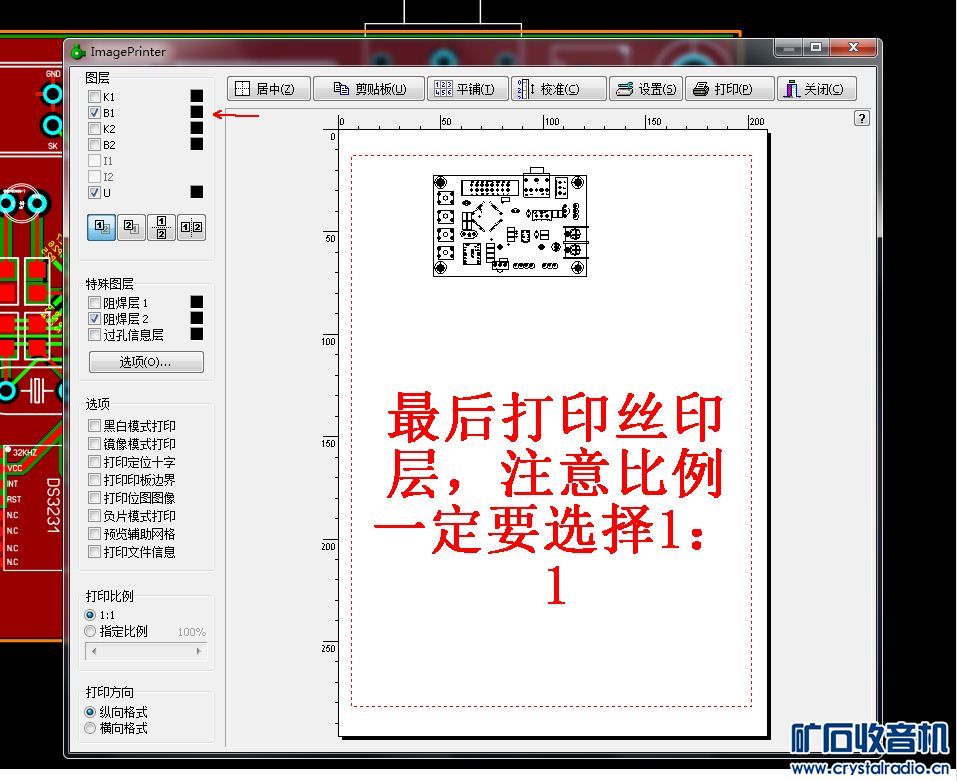Select 纵向格式 portrait orientation
This screenshot has width=957, height=781.
(90, 712)
